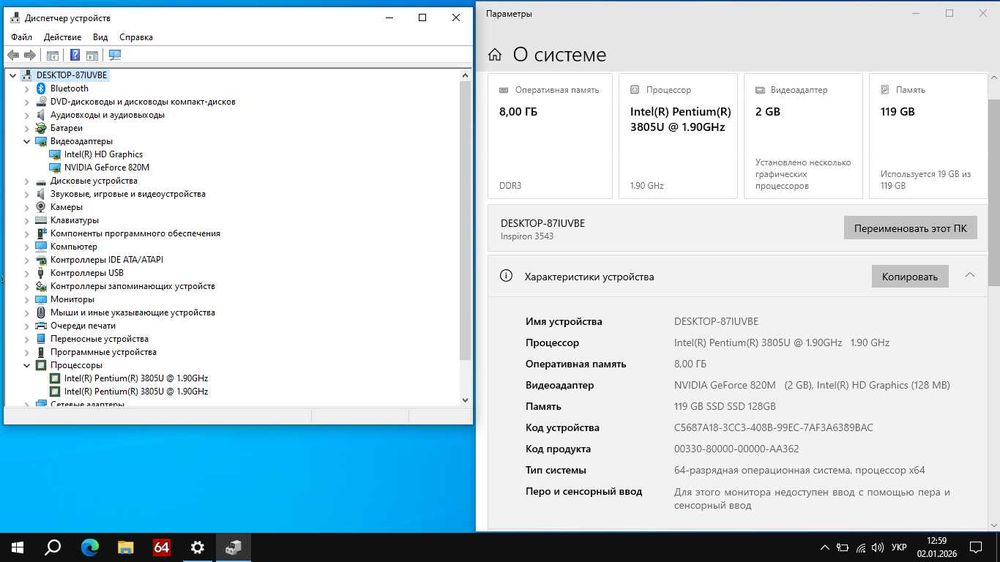This screenshot has height=562, width=1000.
Task: Click the 119 GB SSD SSD 128GB value
Action: 724,406
